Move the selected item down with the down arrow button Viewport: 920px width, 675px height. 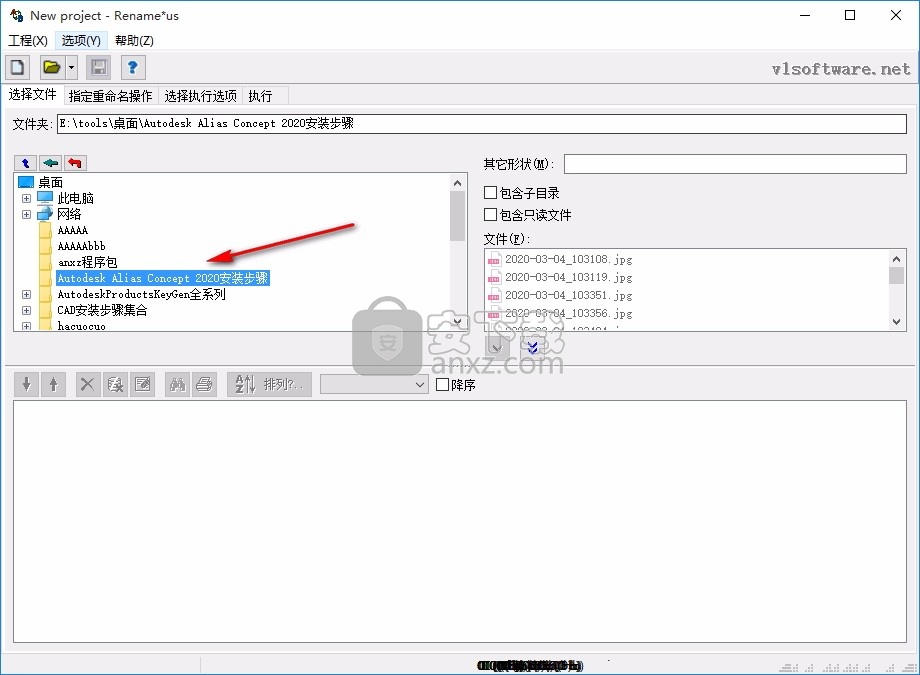26,384
